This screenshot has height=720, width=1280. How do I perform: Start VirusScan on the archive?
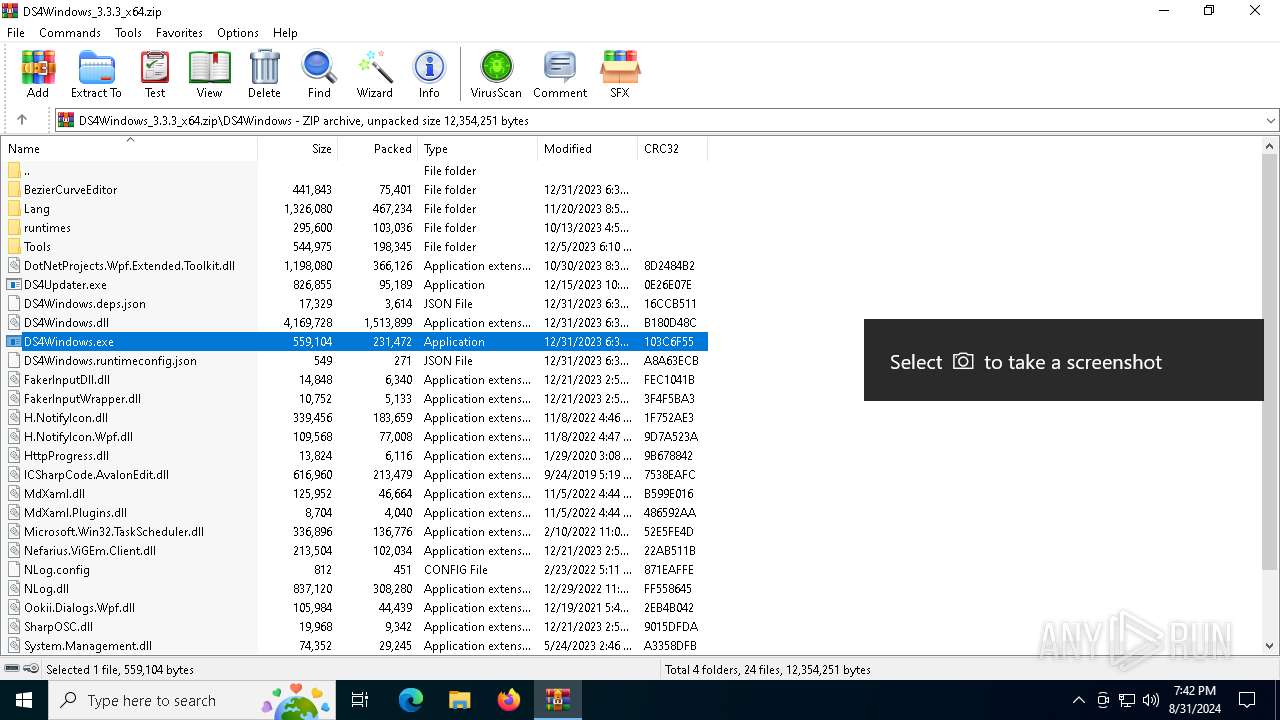pos(496,75)
